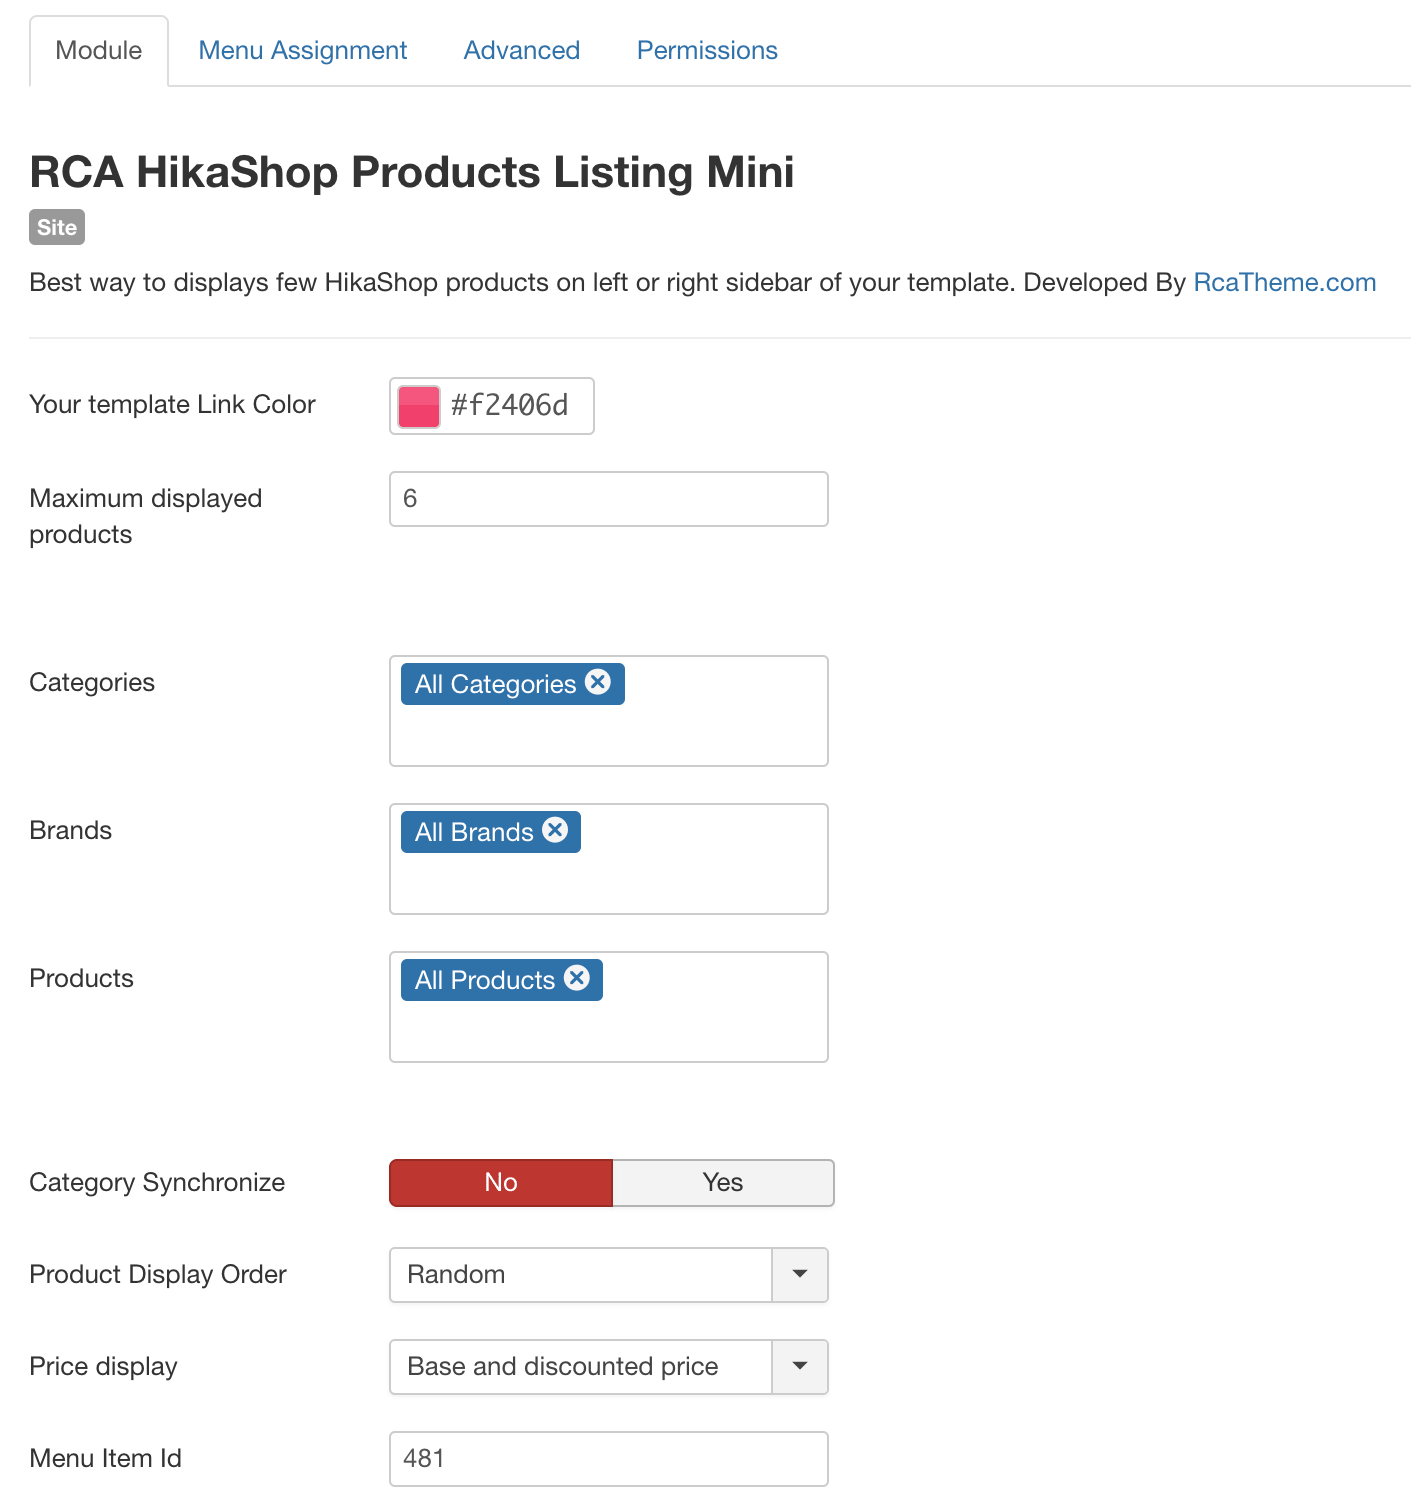Open Price display dropdown arrow
Screen dimensions: 1411x1505
(x=800, y=1367)
